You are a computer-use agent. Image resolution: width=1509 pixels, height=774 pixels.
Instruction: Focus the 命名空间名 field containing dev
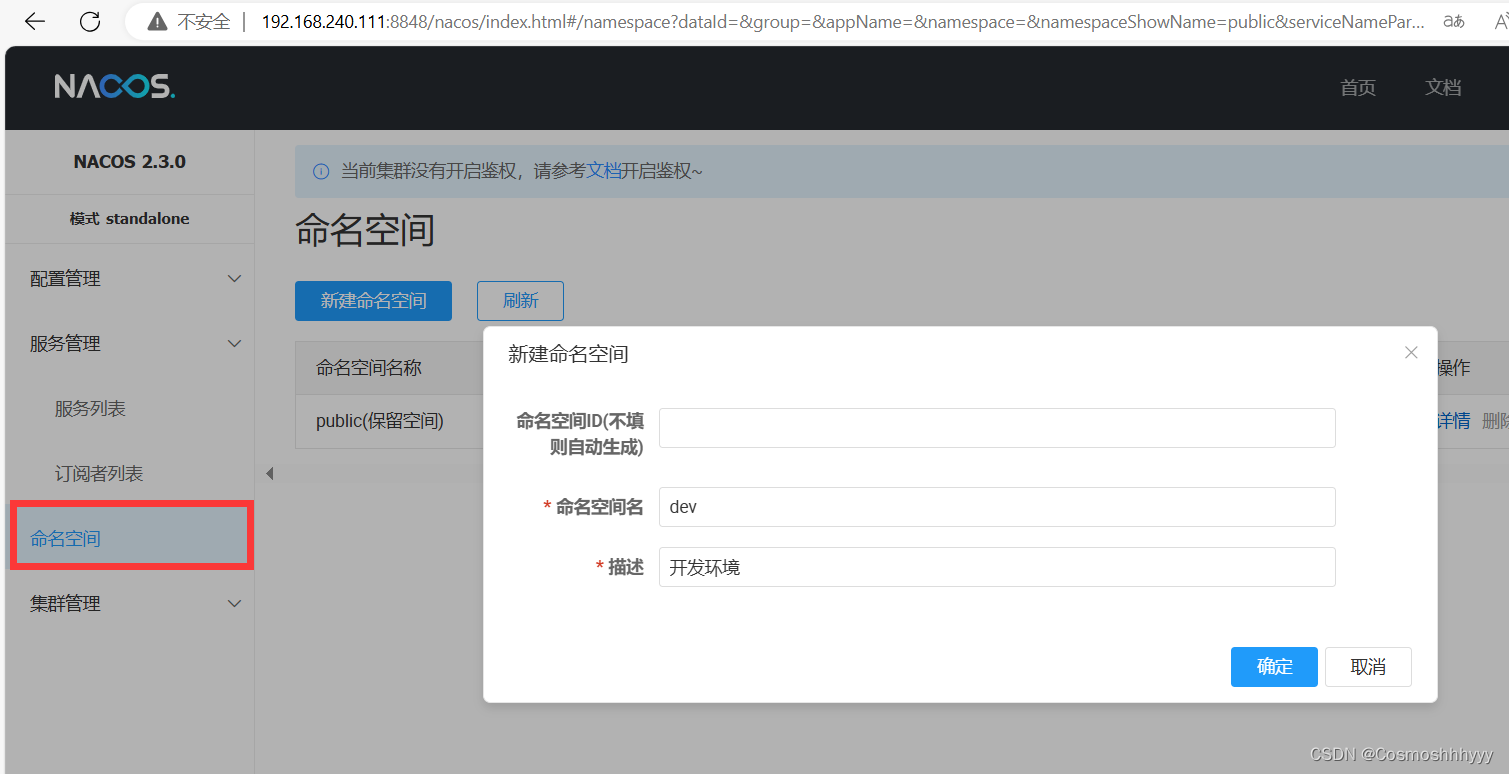point(997,507)
